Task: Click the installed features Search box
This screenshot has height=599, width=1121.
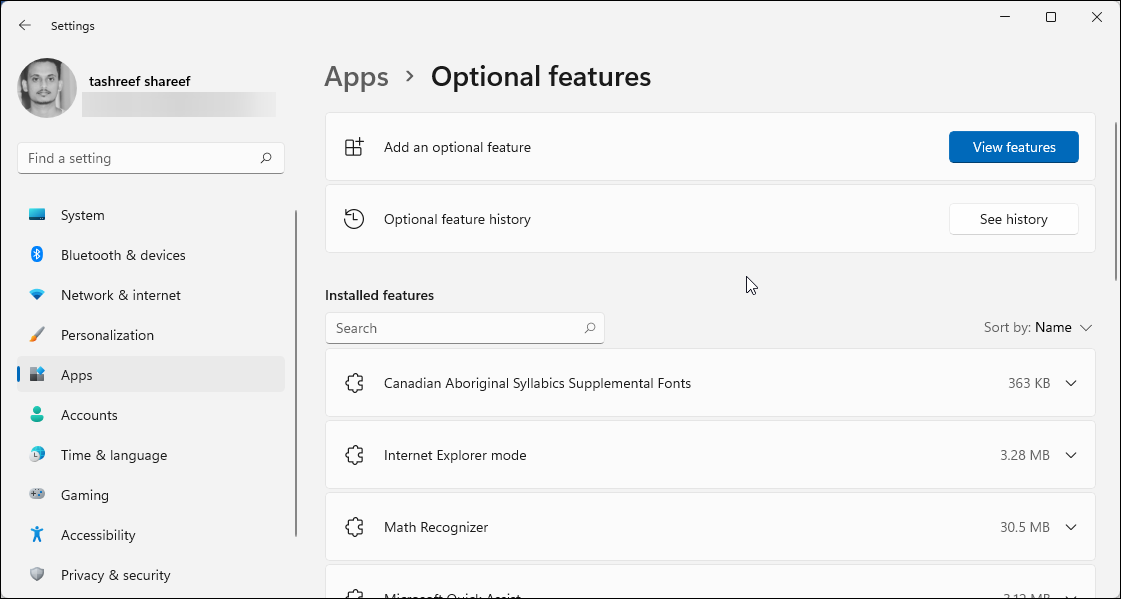Action: click(x=455, y=328)
